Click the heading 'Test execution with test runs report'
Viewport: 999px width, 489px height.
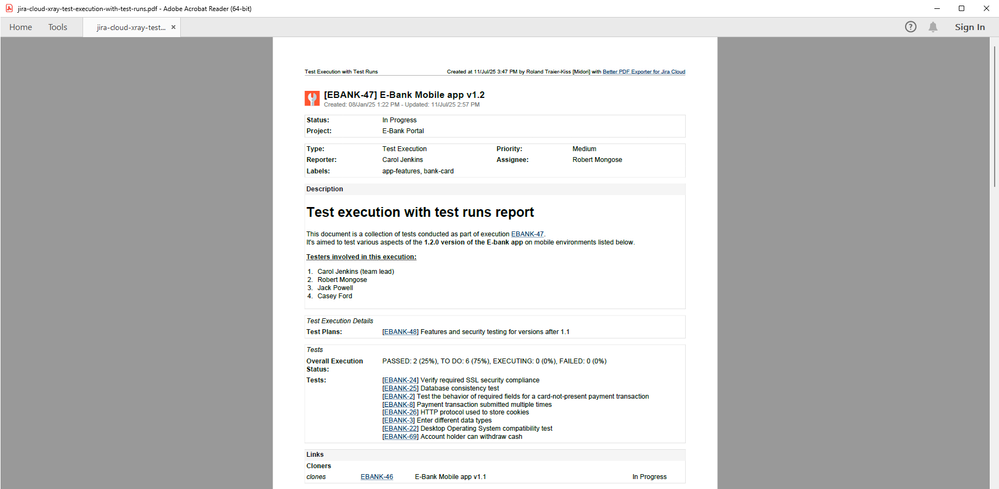coord(420,212)
